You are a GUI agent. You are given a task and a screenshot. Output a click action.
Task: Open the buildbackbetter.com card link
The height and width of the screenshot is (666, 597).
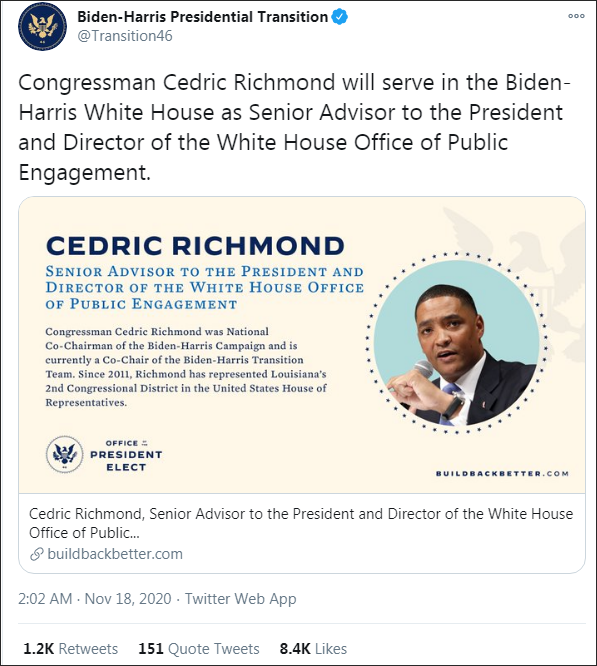pyautogui.click(x=115, y=554)
